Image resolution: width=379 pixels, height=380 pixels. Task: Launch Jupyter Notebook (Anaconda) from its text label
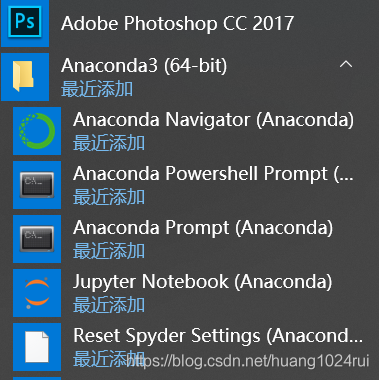pos(203,281)
